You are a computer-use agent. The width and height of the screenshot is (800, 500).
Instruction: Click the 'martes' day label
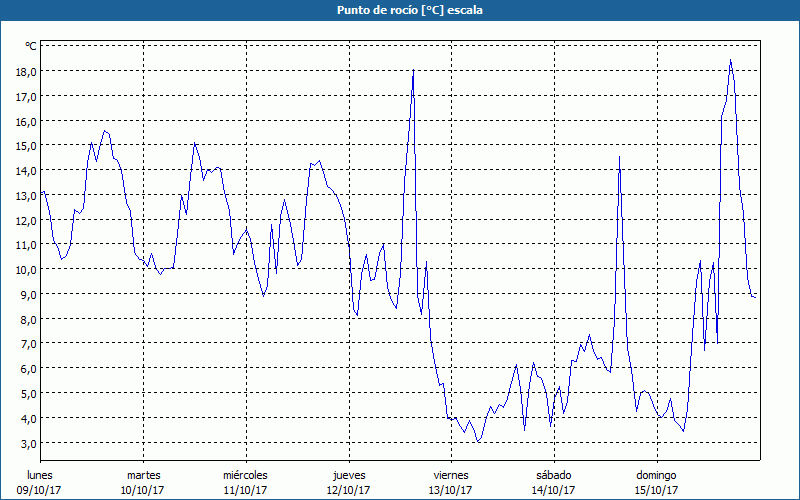(x=143, y=474)
